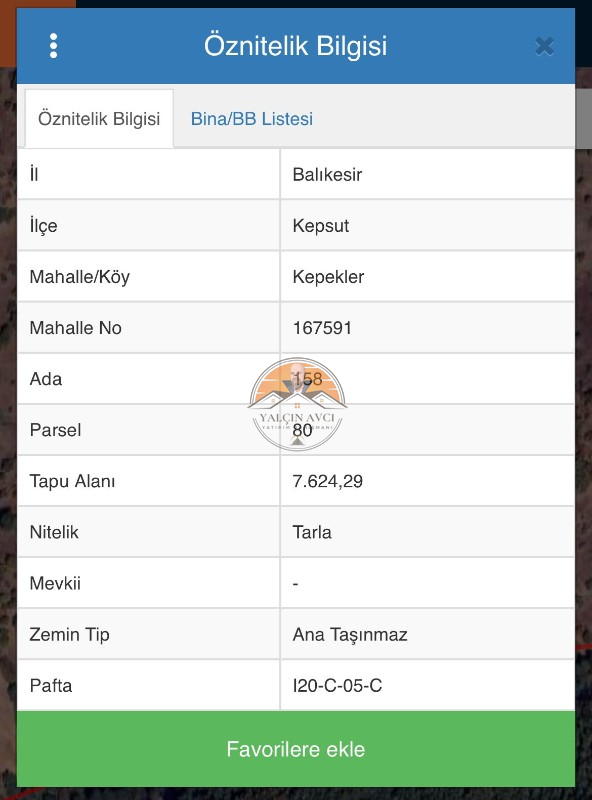
Task: Click the Tapu Alanı value 7.624,29
Action: point(327,481)
